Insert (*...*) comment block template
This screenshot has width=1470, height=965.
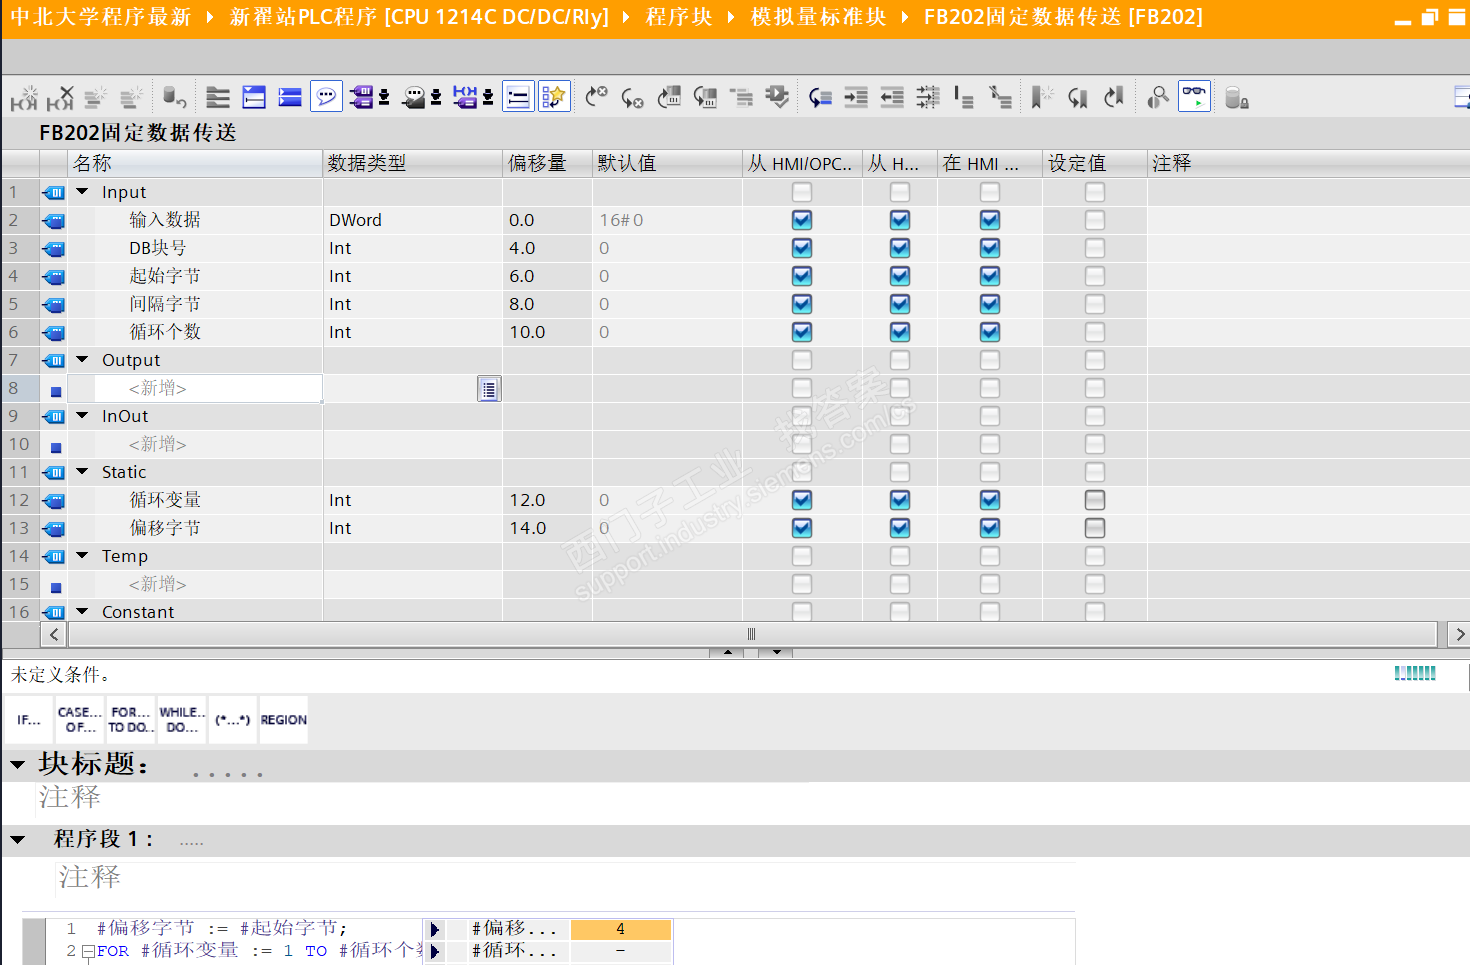pos(233,720)
